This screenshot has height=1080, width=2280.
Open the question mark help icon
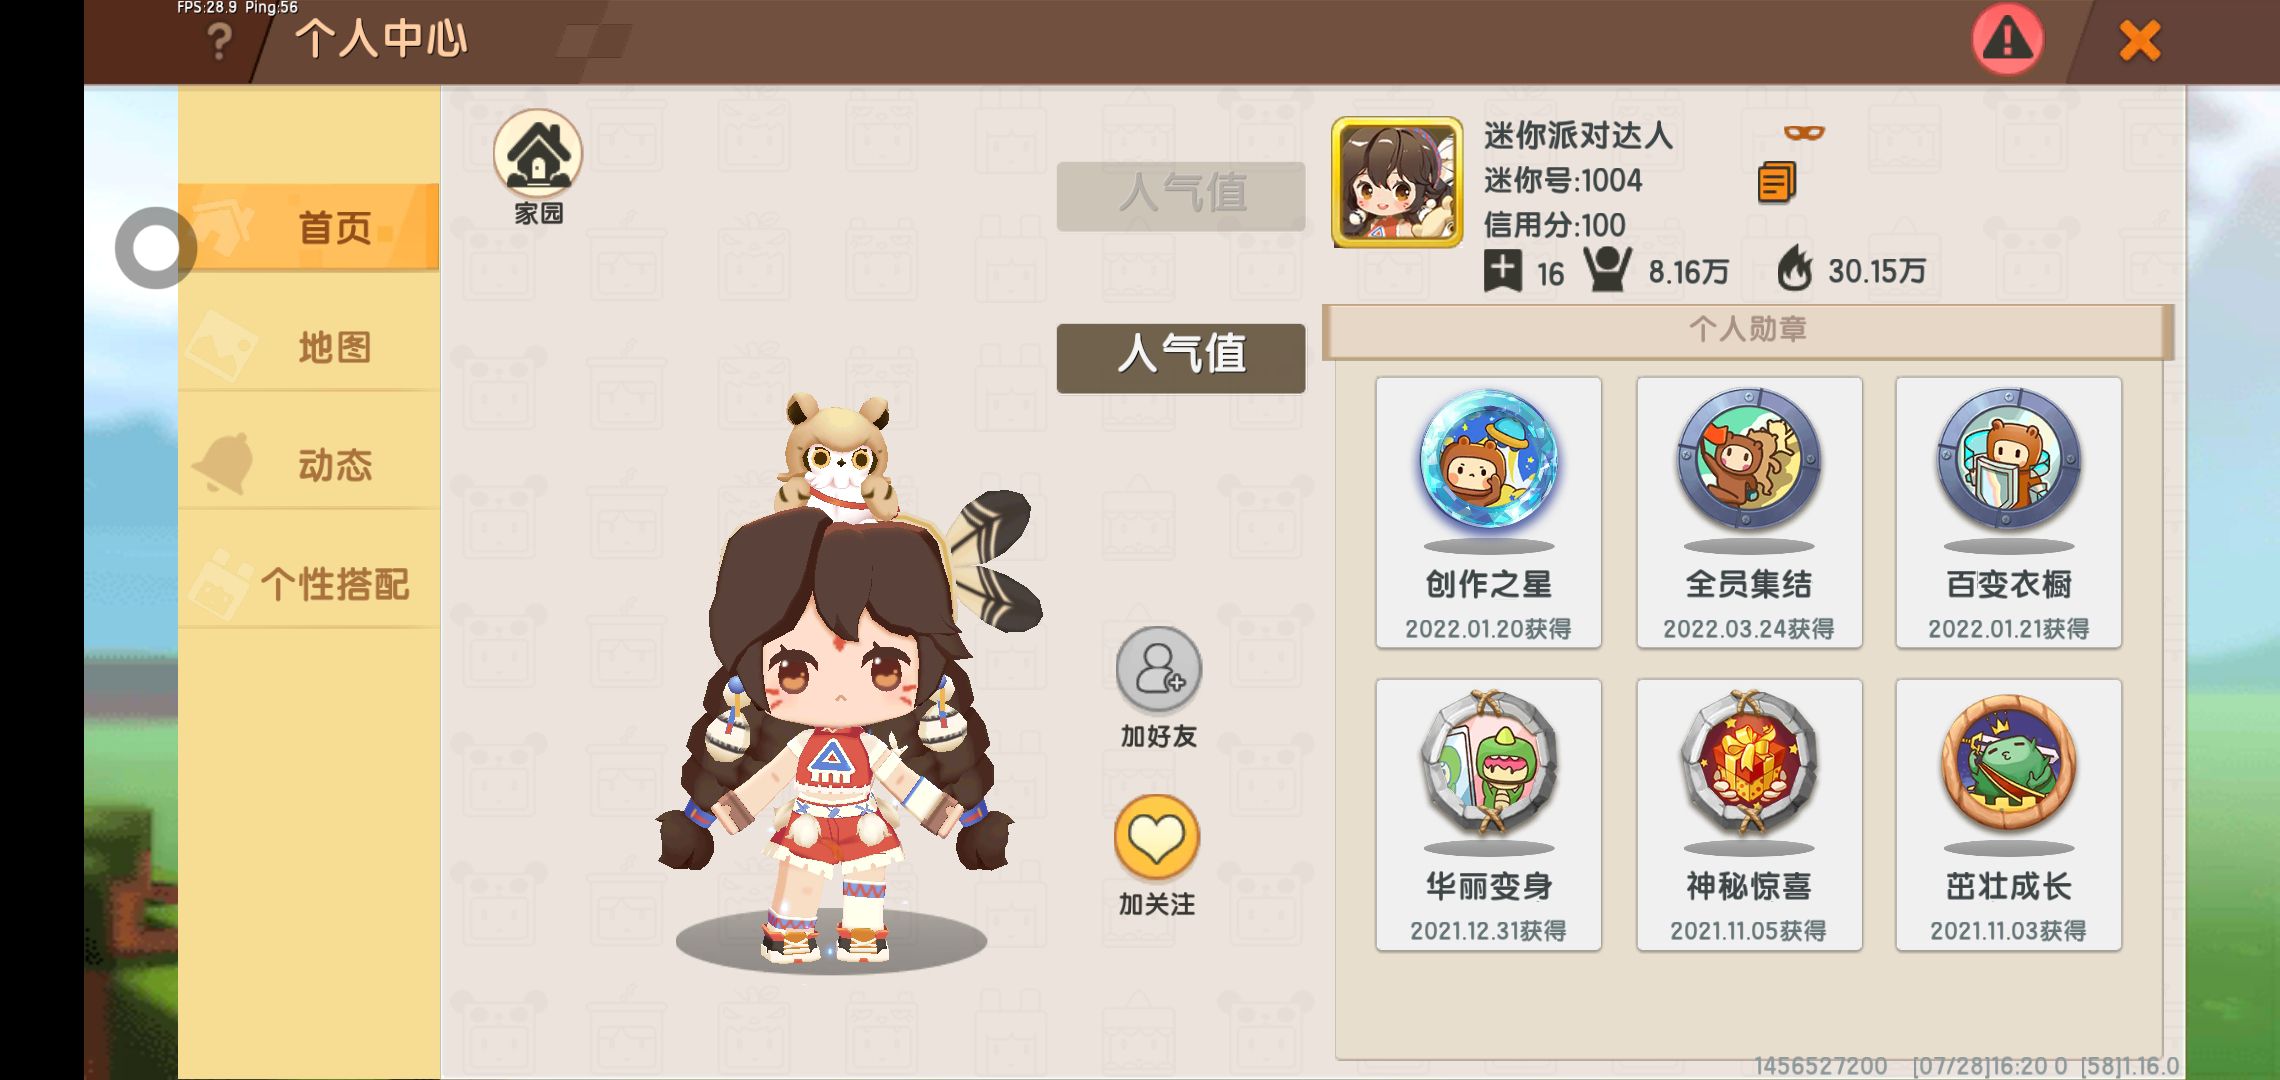[x=218, y=43]
